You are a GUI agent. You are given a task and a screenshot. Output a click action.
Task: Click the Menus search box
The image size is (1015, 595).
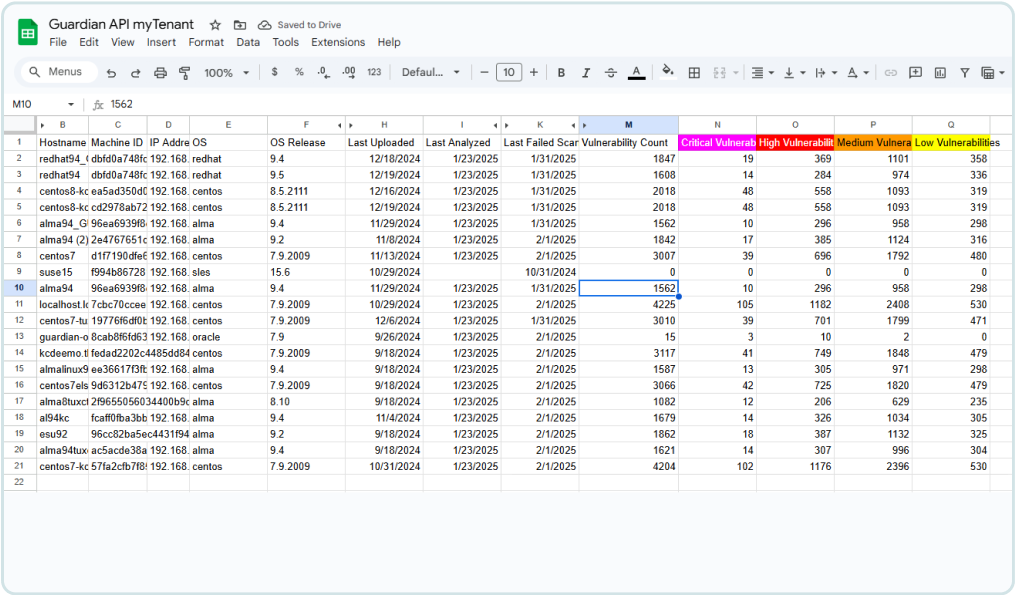click(58, 72)
